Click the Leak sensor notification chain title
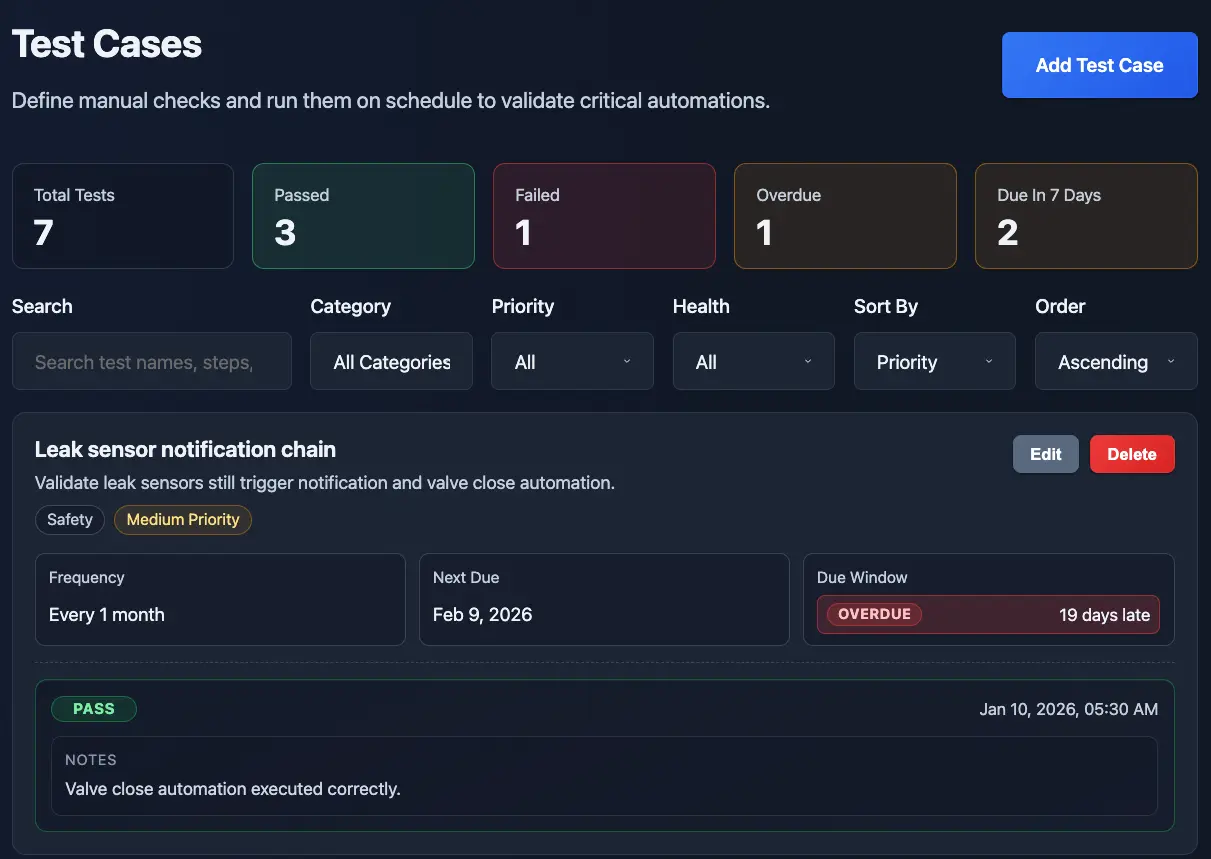 [x=185, y=450]
